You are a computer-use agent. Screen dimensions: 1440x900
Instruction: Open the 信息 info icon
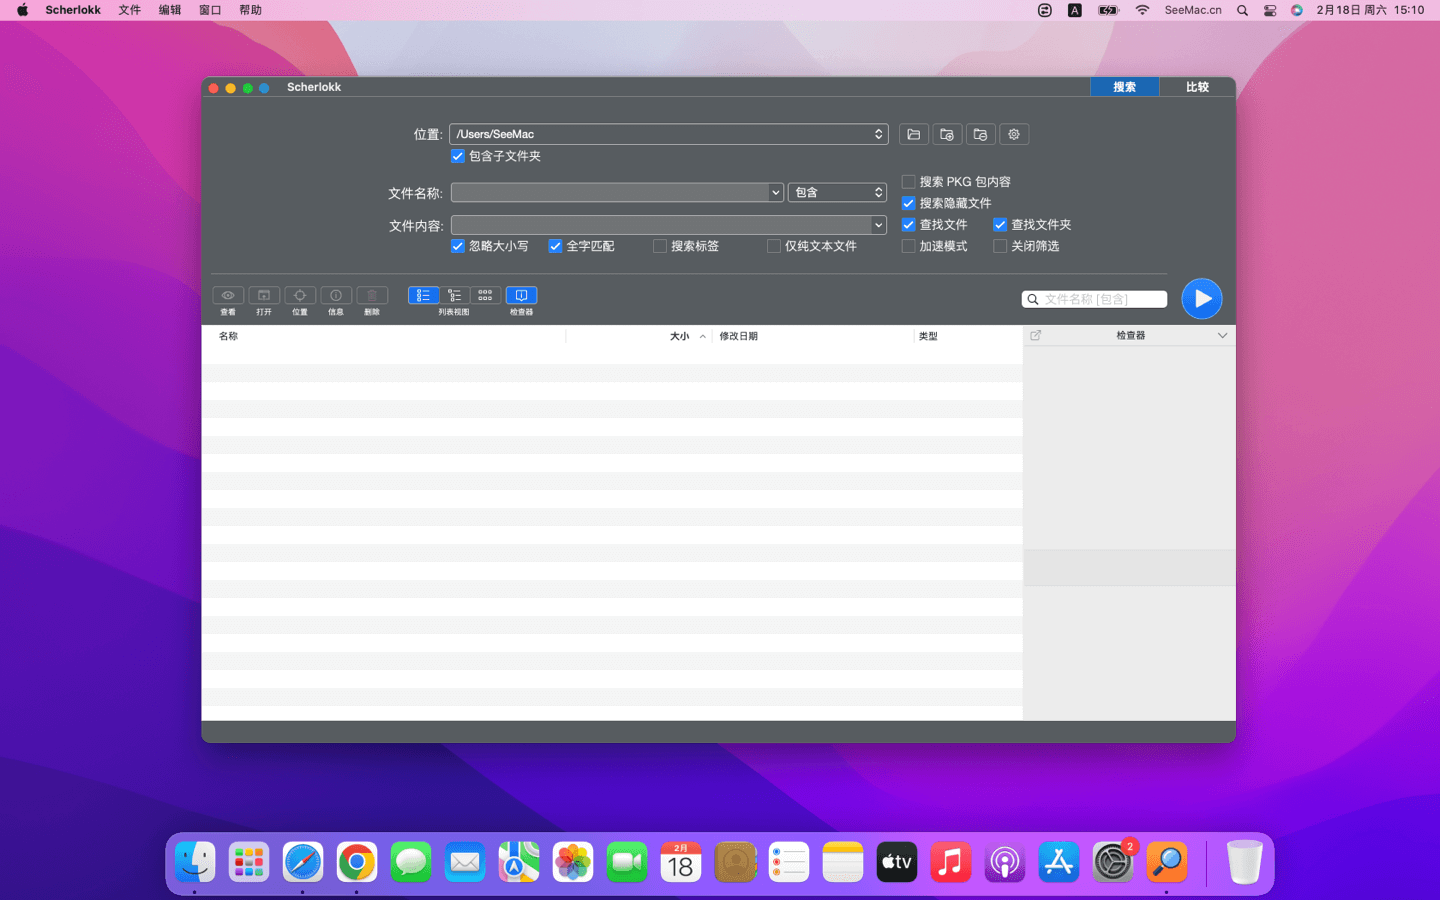click(x=336, y=296)
